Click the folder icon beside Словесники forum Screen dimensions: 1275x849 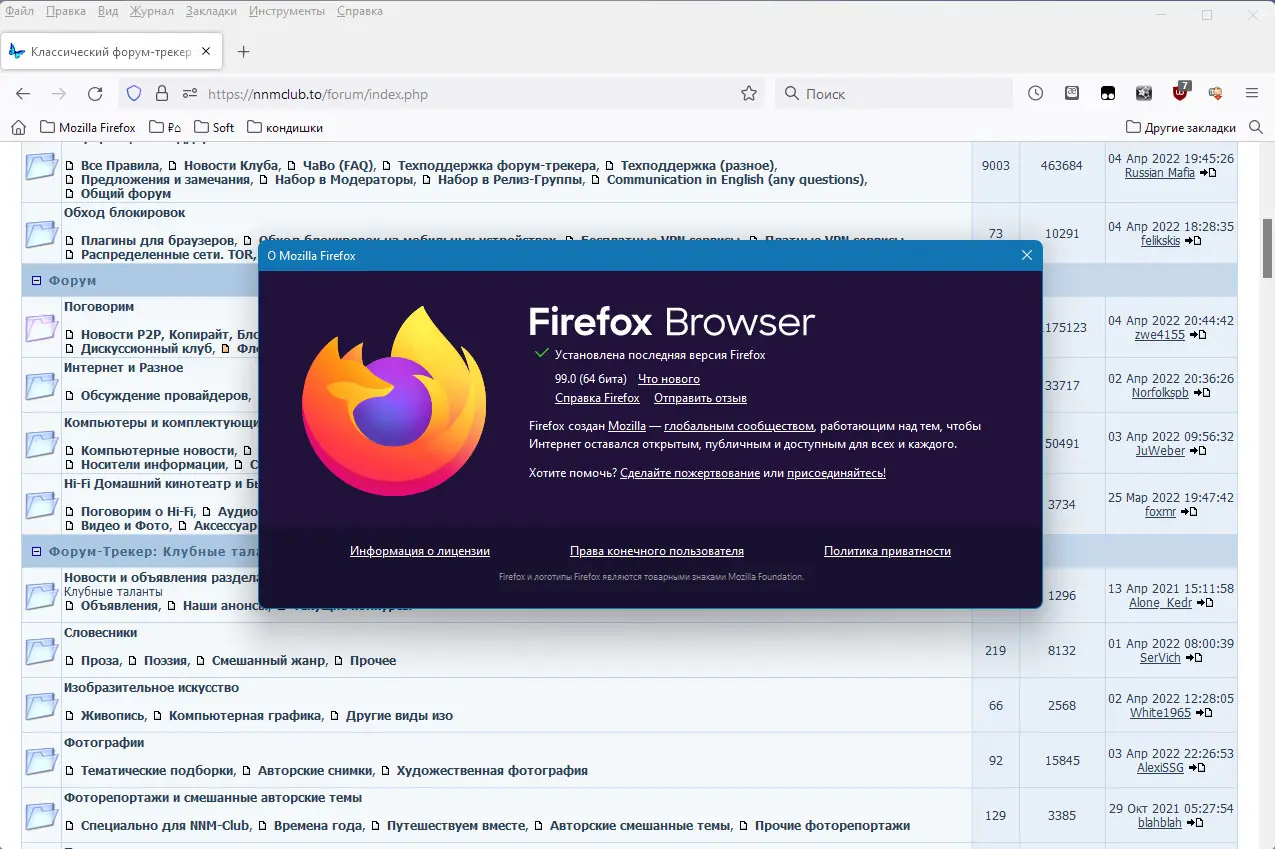click(41, 650)
